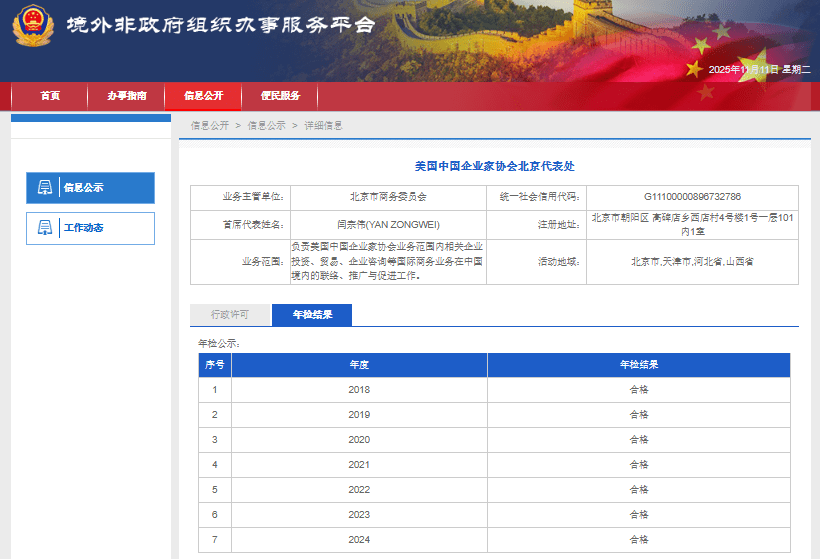Click serial number 7 in the table

215,540
